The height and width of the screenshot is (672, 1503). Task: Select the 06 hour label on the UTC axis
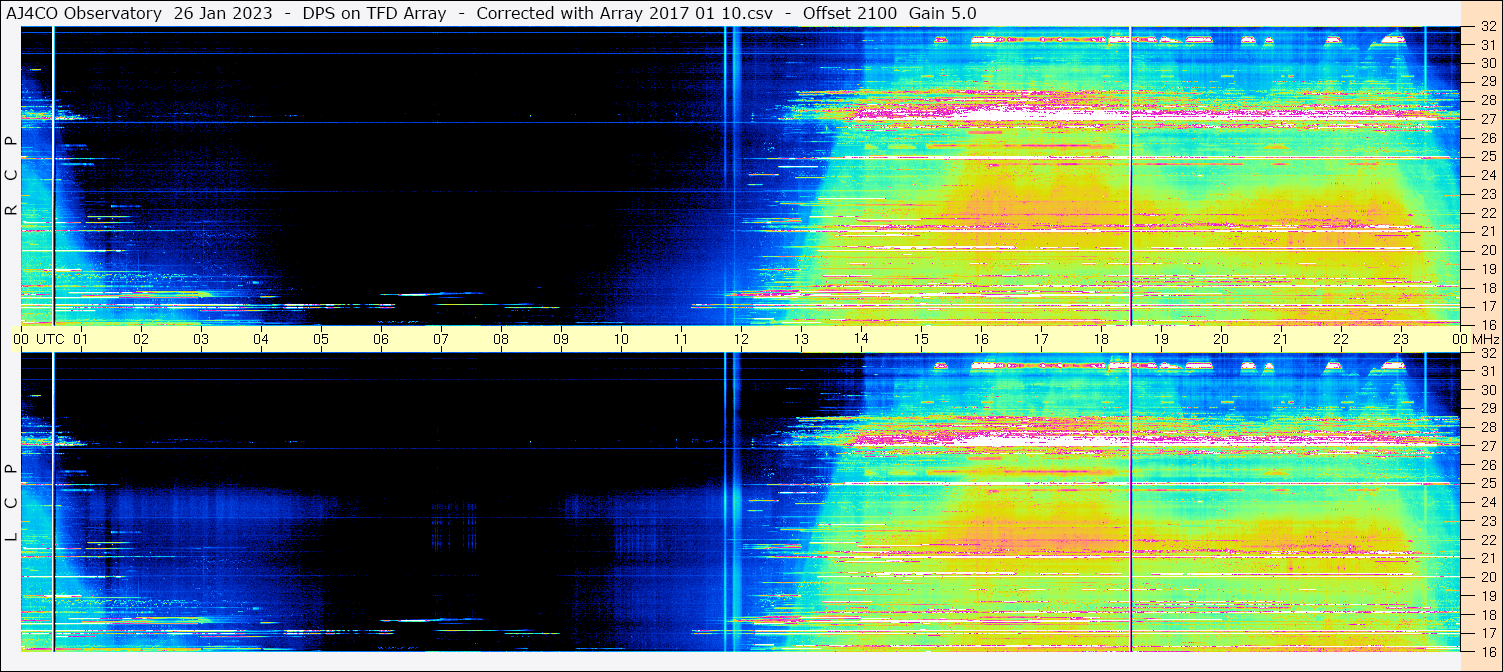[381, 339]
